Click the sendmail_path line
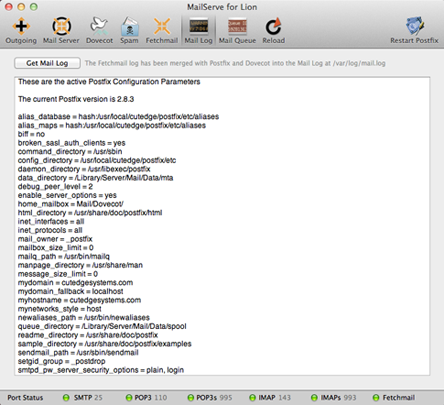Image resolution: width=444 pixels, height=405 pixels. coord(78,352)
